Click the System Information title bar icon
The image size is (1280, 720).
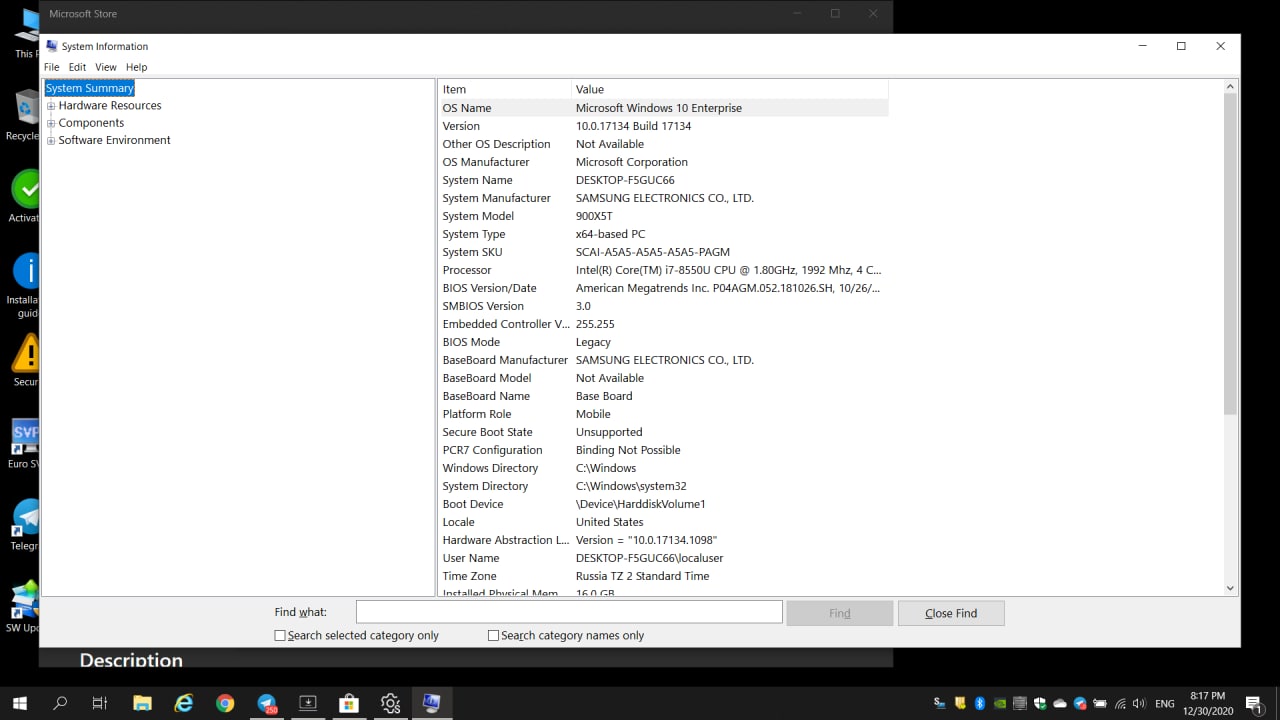(x=52, y=46)
